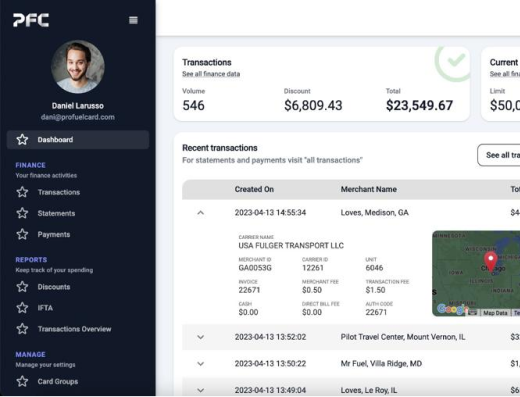Click the PFC logo
Image resolution: width=520 pixels, height=397 pixels.
tap(31, 20)
